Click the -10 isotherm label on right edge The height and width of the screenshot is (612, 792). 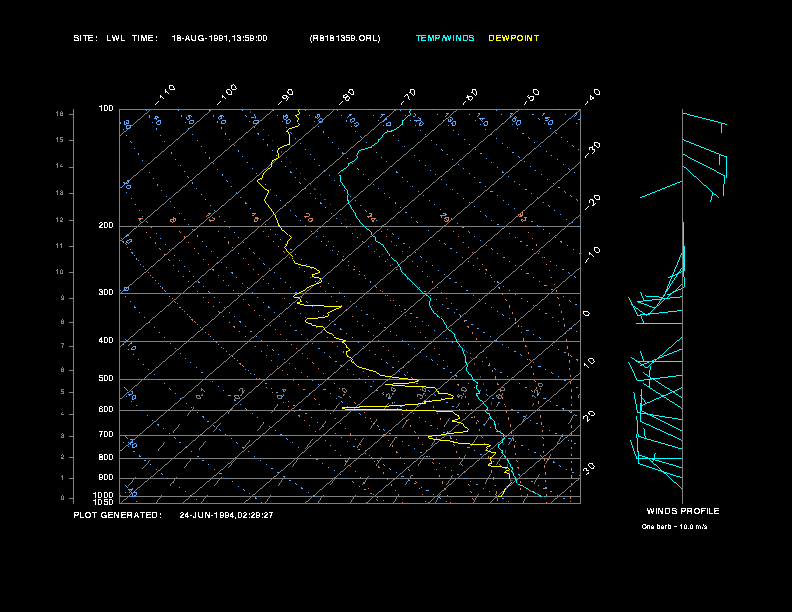point(593,255)
